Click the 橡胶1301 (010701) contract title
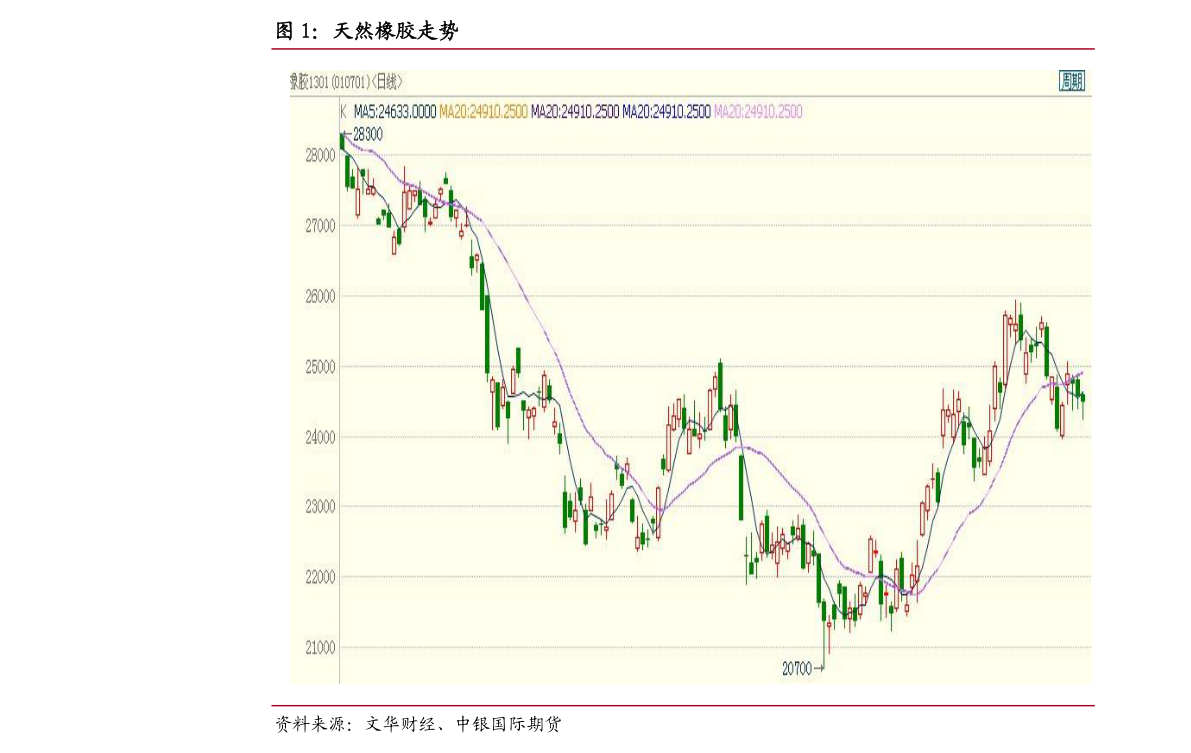 coord(330,82)
